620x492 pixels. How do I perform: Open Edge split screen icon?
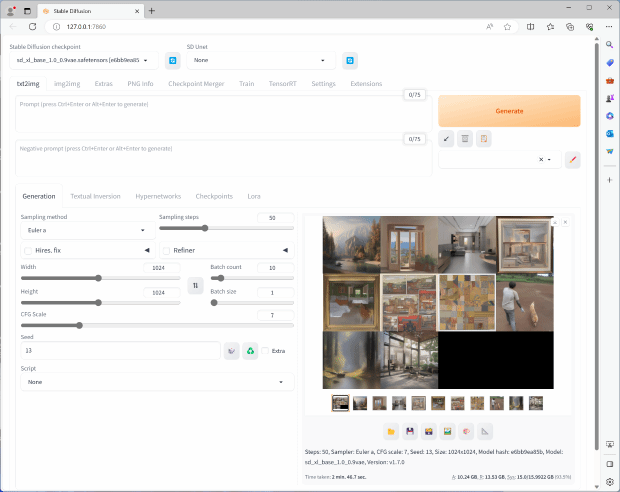pyautogui.click(x=530, y=26)
